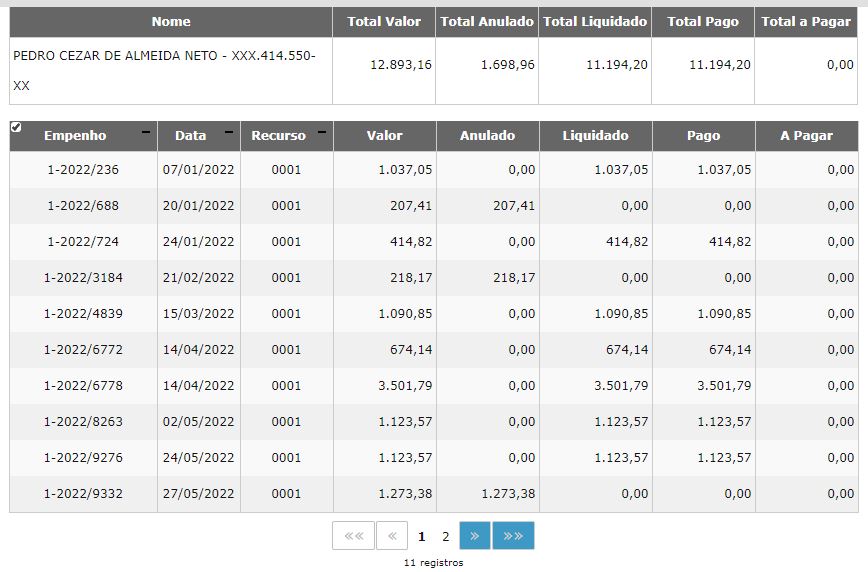Viewport: 868px width, 572px height.
Task: Toggle the checkbox in table header
Action: point(16,127)
